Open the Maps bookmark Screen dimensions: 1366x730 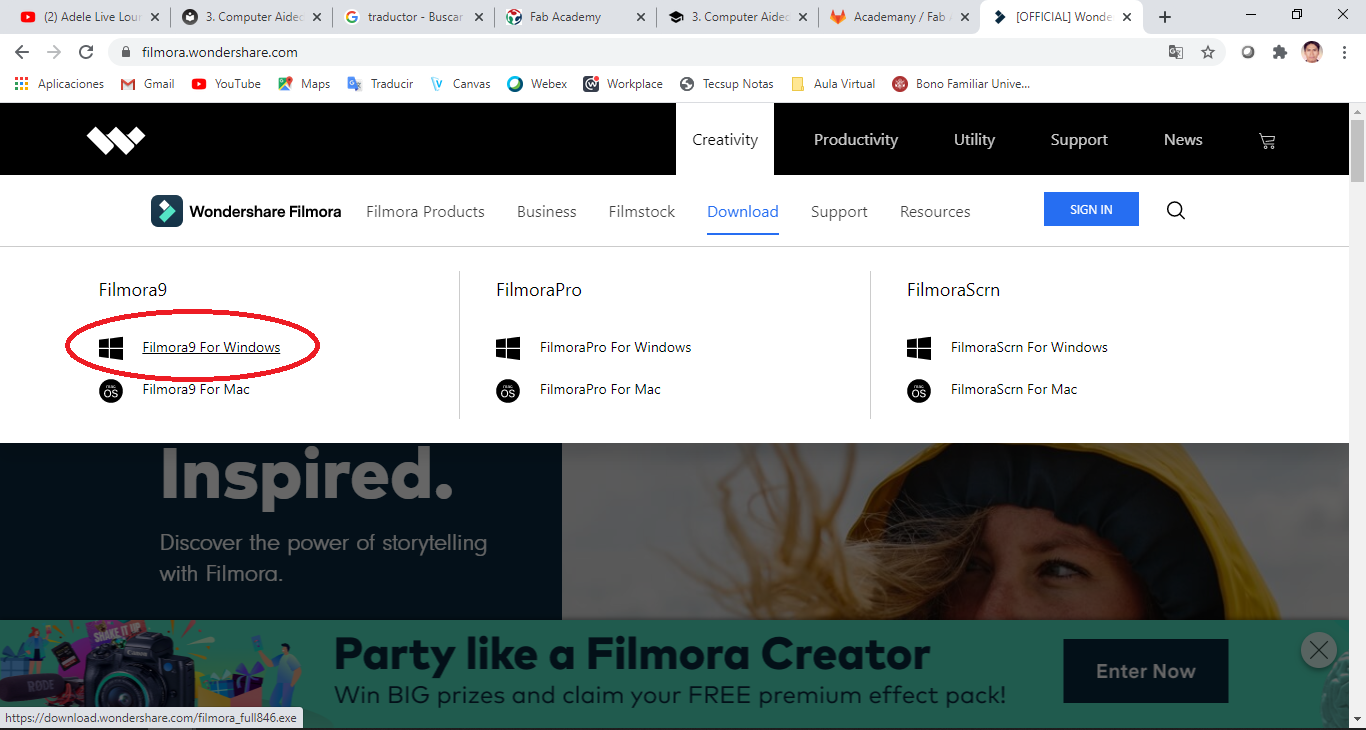point(304,84)
